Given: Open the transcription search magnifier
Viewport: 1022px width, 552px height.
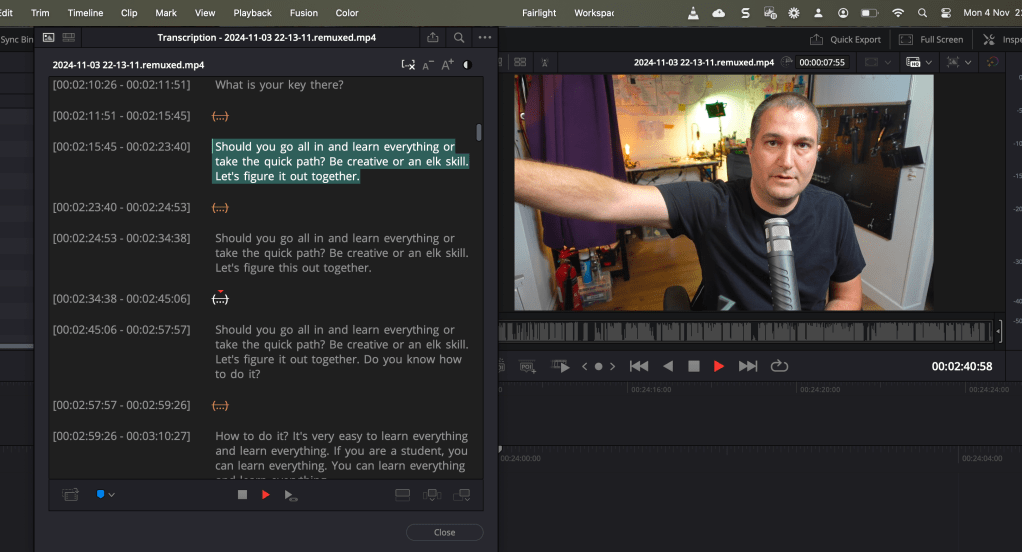Looking at the screenshot, I should click(x=459, y=37).
